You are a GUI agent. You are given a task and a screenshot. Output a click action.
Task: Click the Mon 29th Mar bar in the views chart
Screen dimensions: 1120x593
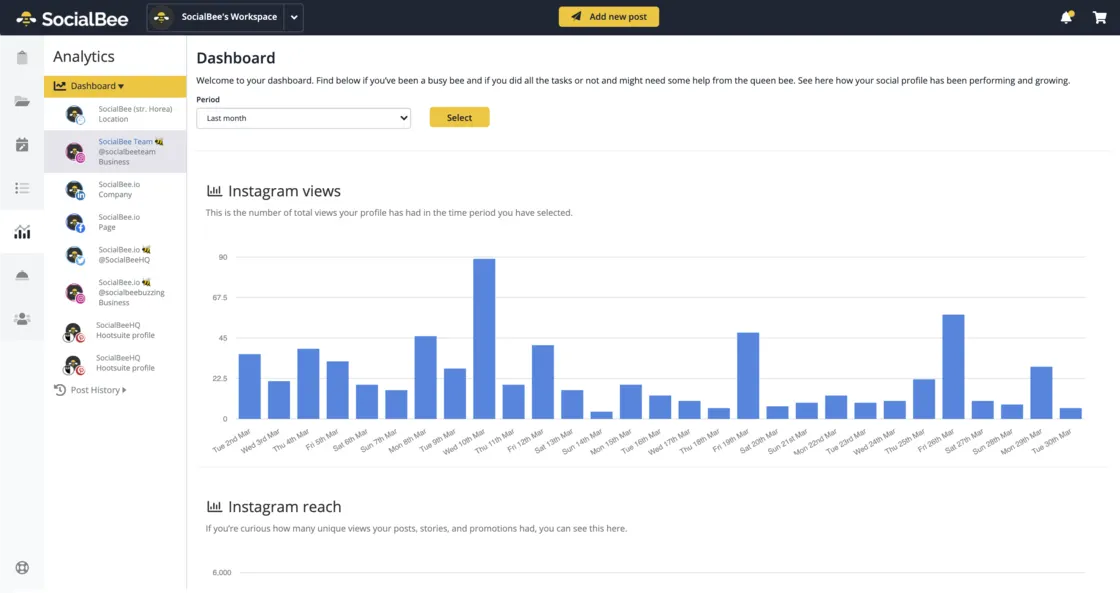[x=1041, y=393]
